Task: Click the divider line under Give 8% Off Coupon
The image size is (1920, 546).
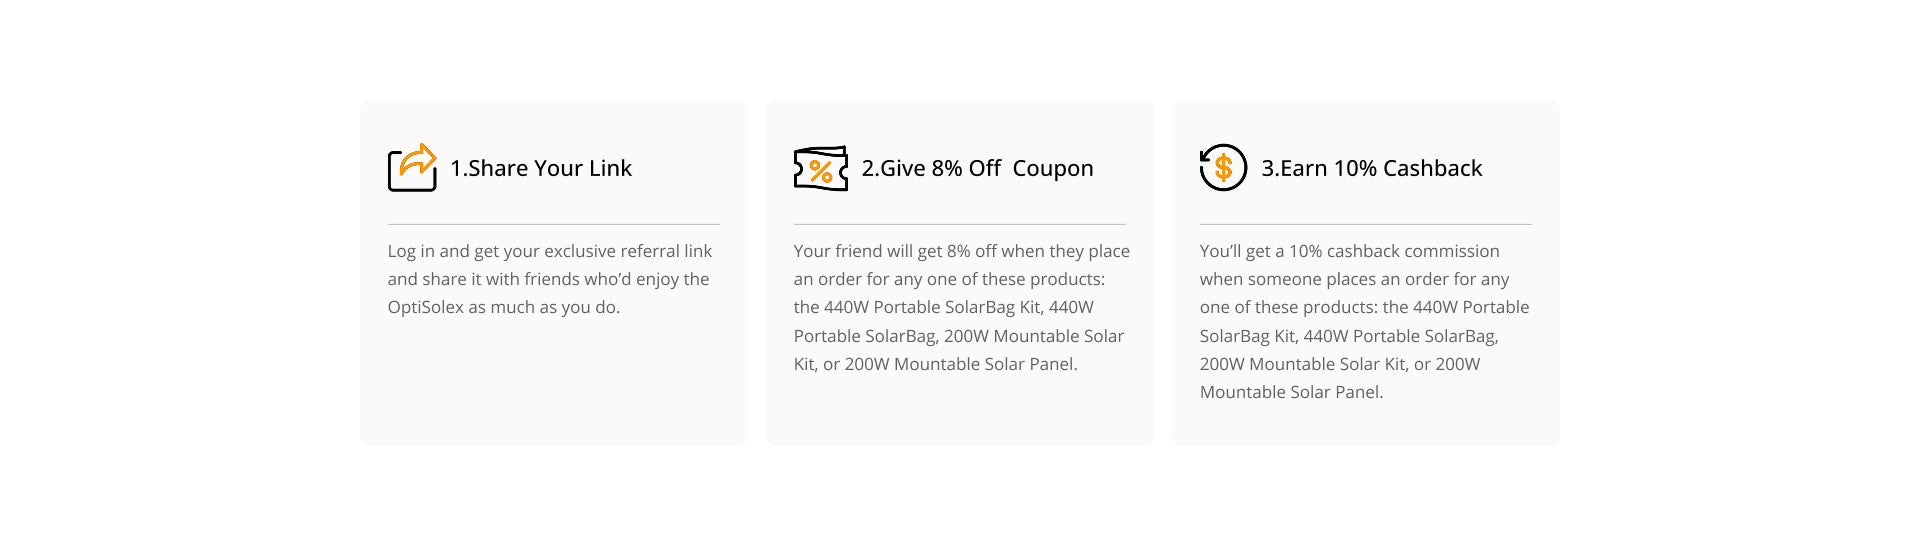Action: pos(959,224)
